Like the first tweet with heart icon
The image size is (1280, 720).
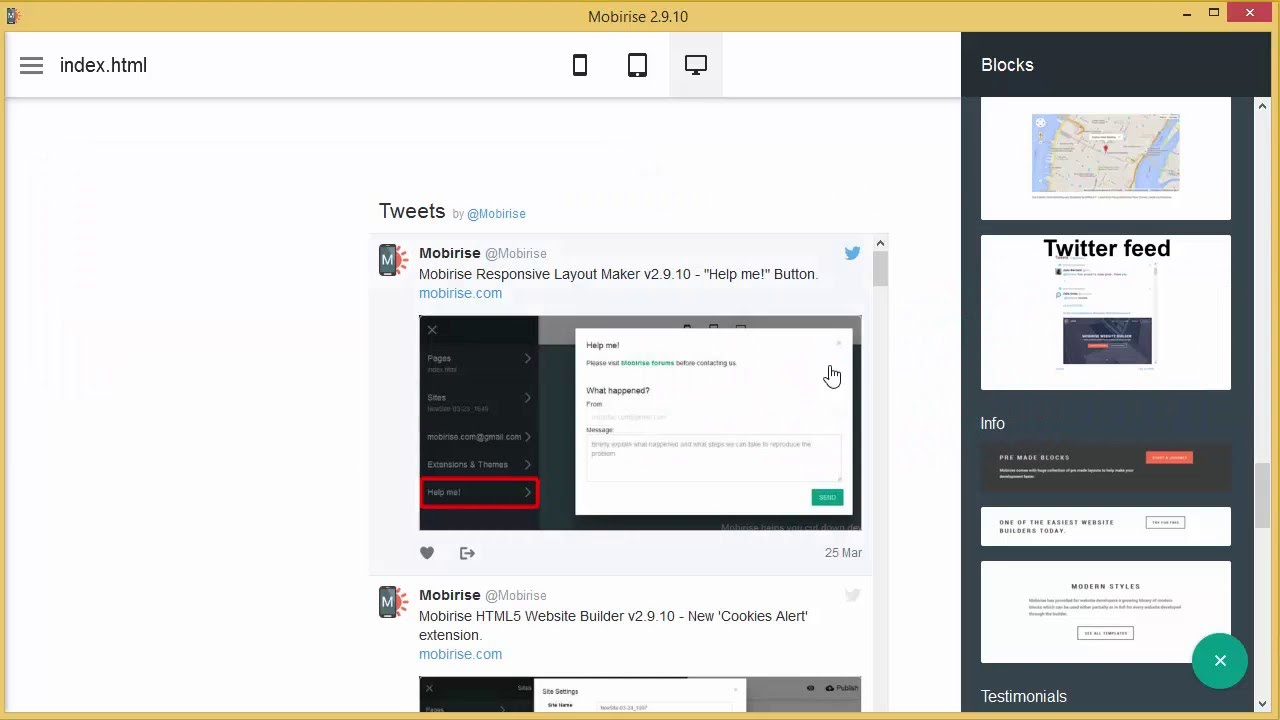coord(427,553)
